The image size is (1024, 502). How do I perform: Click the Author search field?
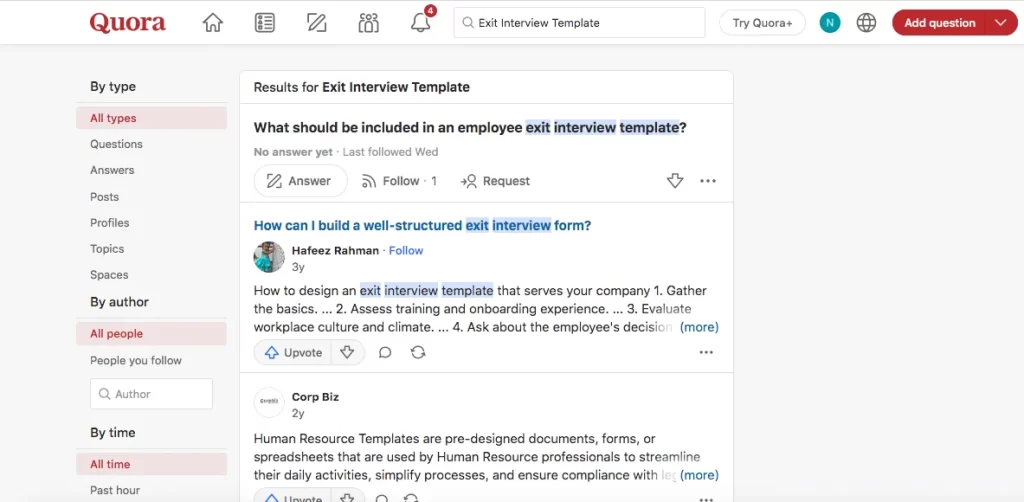coord(152,394)
